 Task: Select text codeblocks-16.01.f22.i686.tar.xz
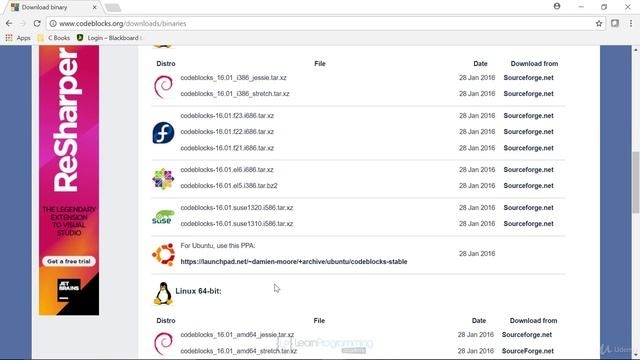pyautogui.click(x=227, y=131)
